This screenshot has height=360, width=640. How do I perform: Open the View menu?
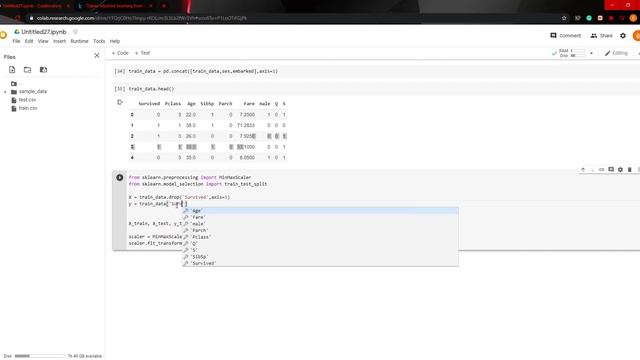(x=43, y=41)
